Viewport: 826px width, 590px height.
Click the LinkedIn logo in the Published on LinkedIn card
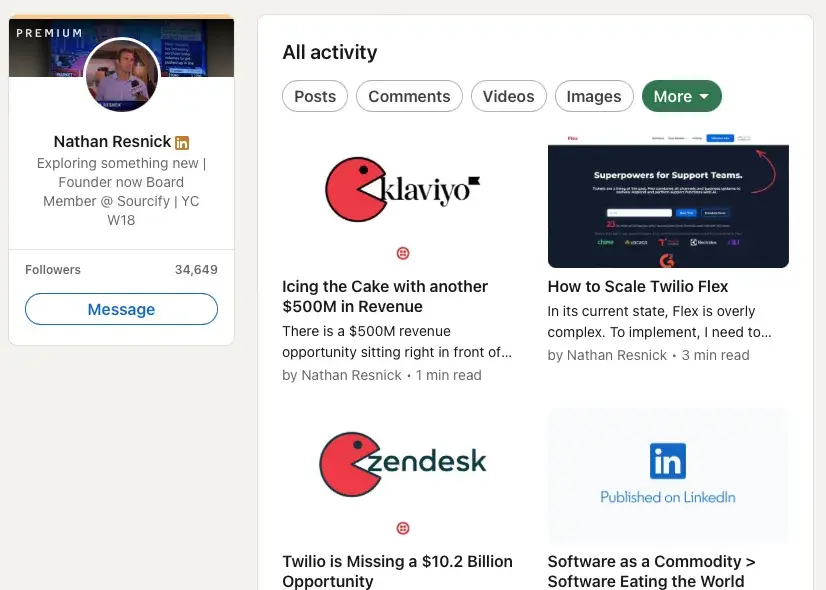[667, 462]
